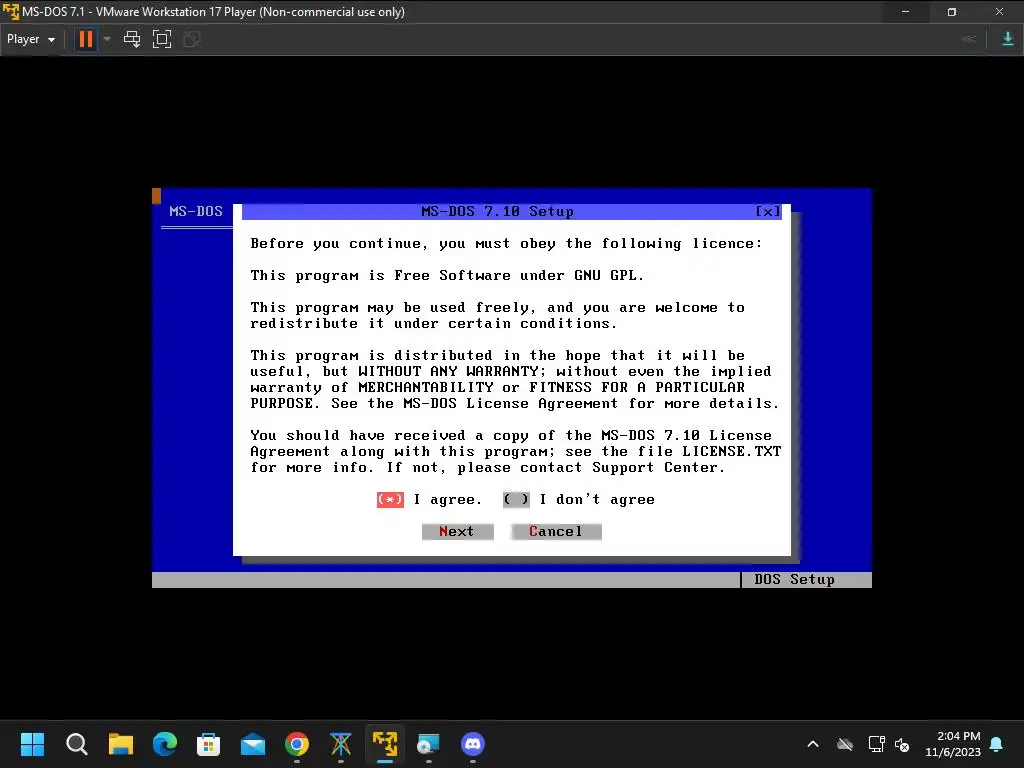The height and width of the screenshot is (768, 1024).
Task: Click the 'This program is Free Software' line
Action: 447,276
